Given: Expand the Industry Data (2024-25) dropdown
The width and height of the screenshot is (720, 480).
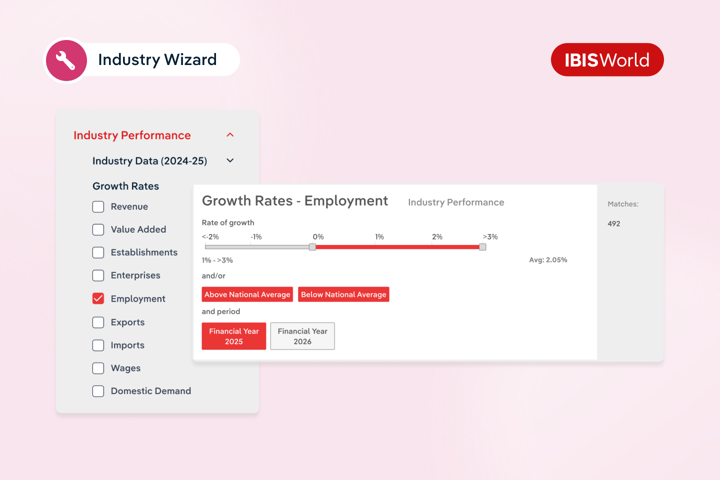Looking at the screenshot, I should (230, 161).
